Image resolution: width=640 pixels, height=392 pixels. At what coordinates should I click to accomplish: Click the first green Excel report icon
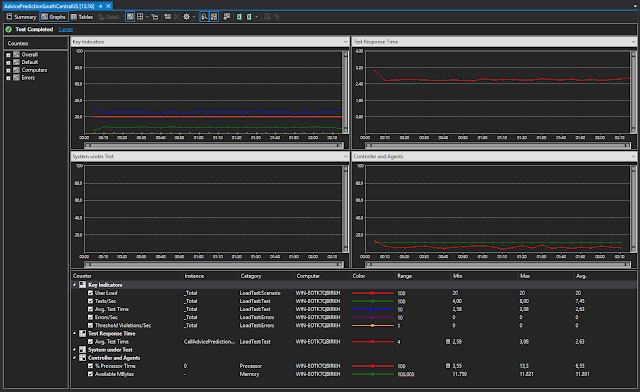(239, 17)
